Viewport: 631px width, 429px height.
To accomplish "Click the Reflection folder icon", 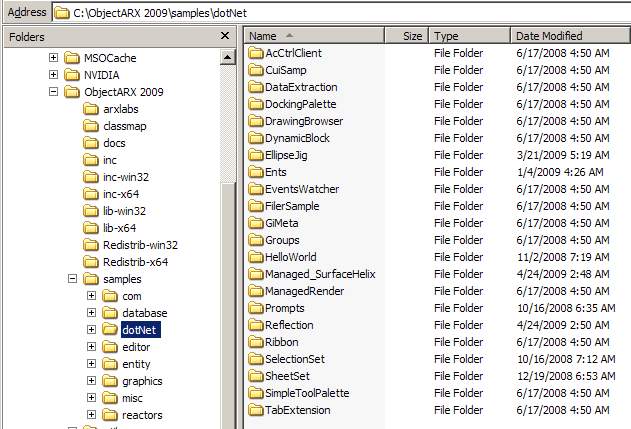I will (256, 325).
